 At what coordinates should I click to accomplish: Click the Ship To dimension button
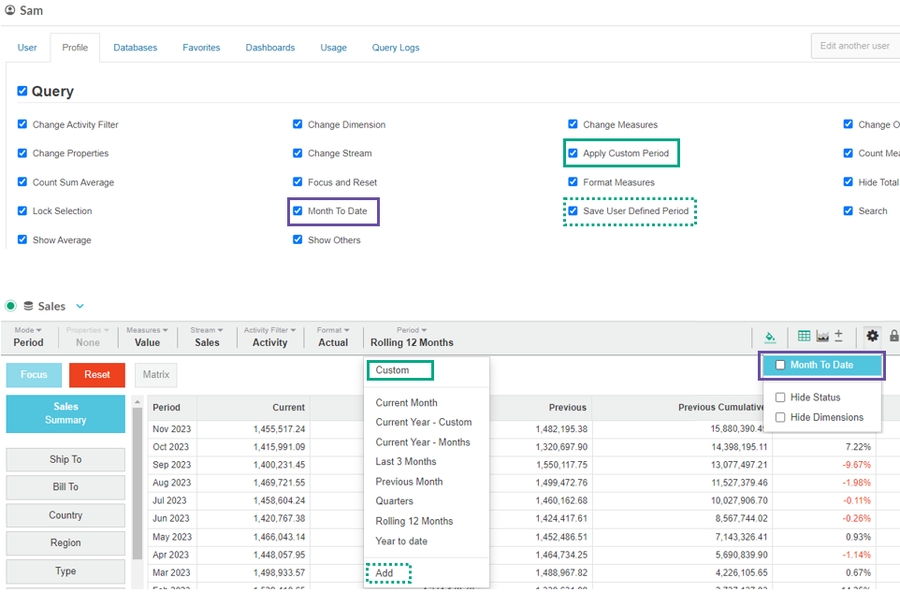click(66, 459)
